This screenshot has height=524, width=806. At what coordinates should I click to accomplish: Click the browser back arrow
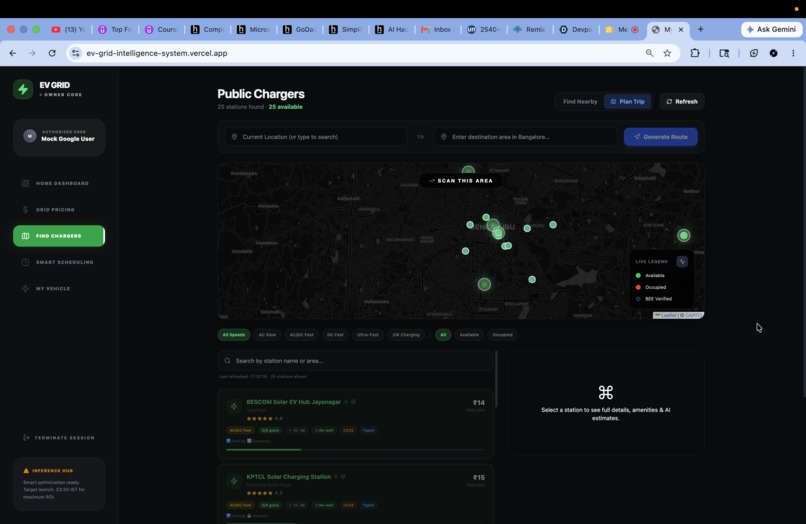[x=13, y=53]
